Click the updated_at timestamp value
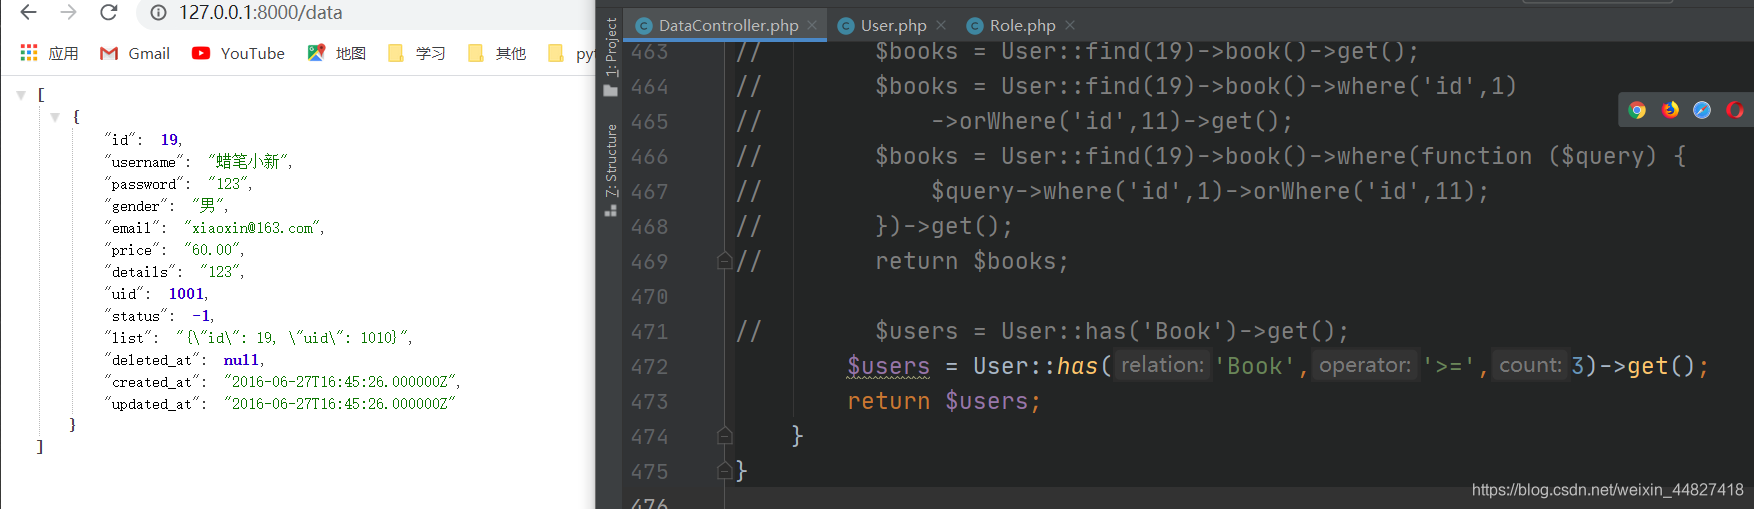 click(x=339, y=404)
